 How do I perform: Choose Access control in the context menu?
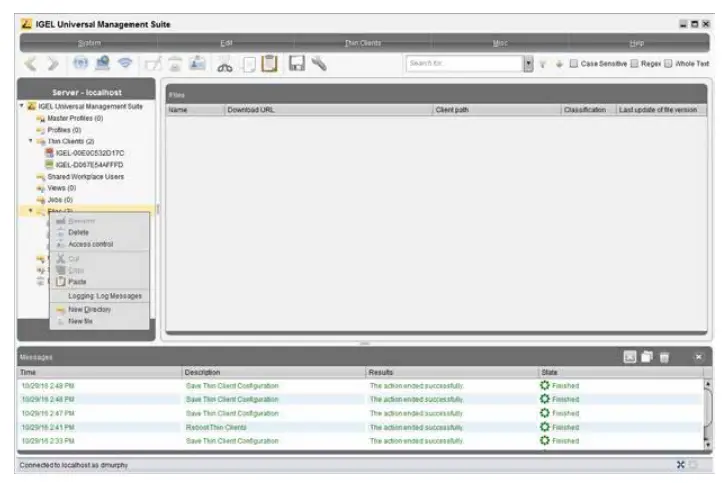(x=99, y=244)
